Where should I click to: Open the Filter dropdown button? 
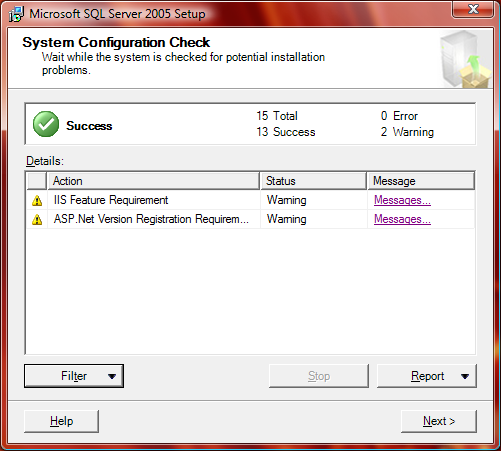(74, 376)
